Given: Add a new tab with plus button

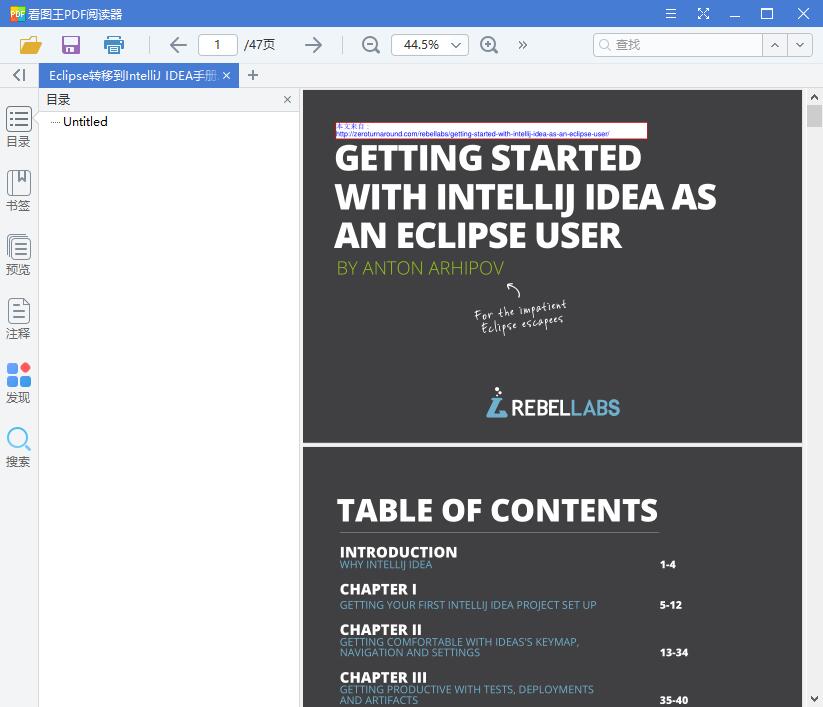Looking at the screenshot, I should click(x=253, y=75).
